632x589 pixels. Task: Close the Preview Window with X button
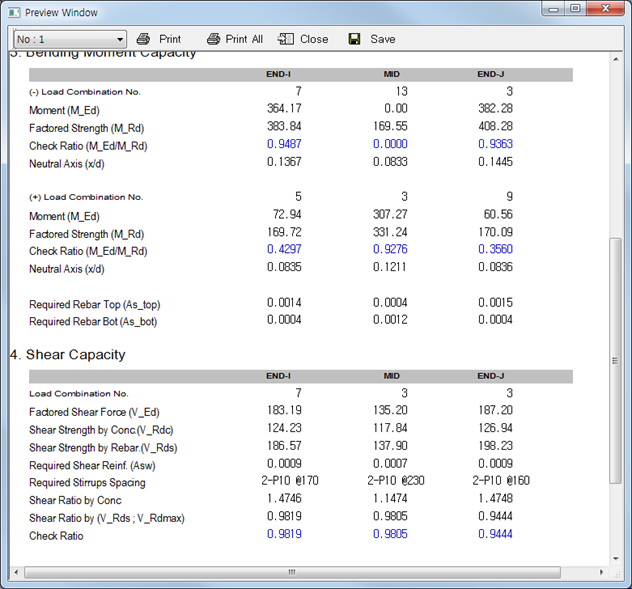point(605,8)
